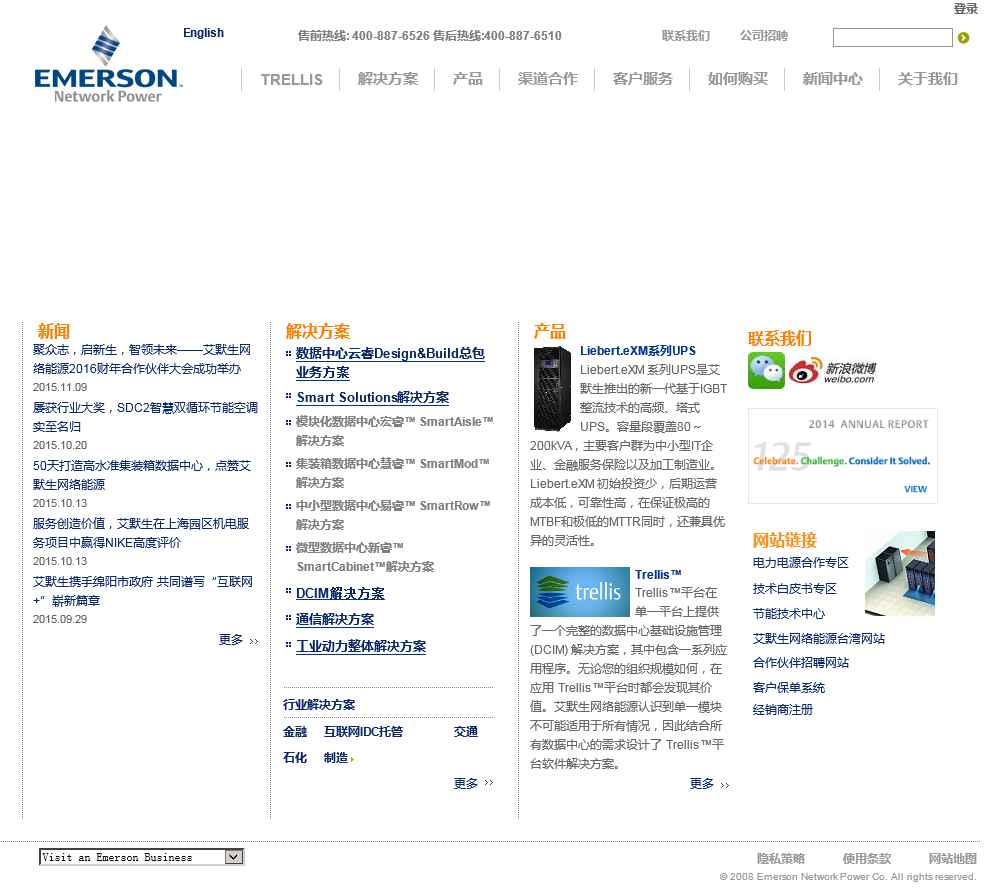Click the Liebert.eXM UPS product image
Screen dimensions: 986x896
(551, 389)
